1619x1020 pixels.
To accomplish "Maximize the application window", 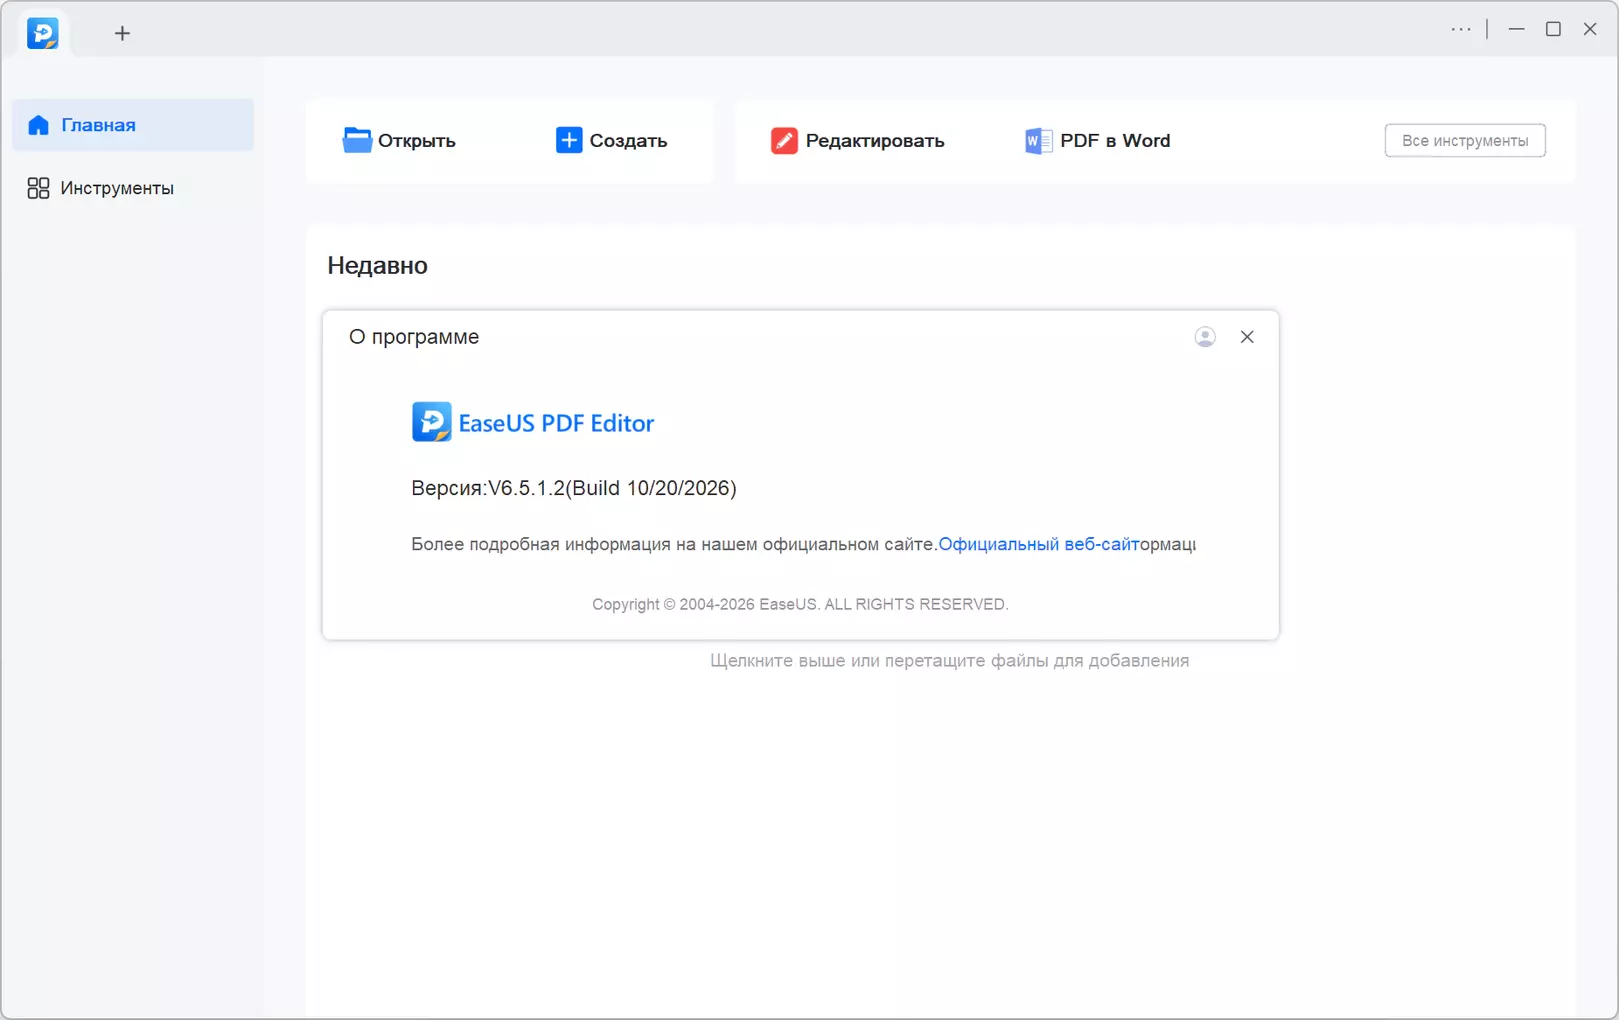I will point(1553,29).
